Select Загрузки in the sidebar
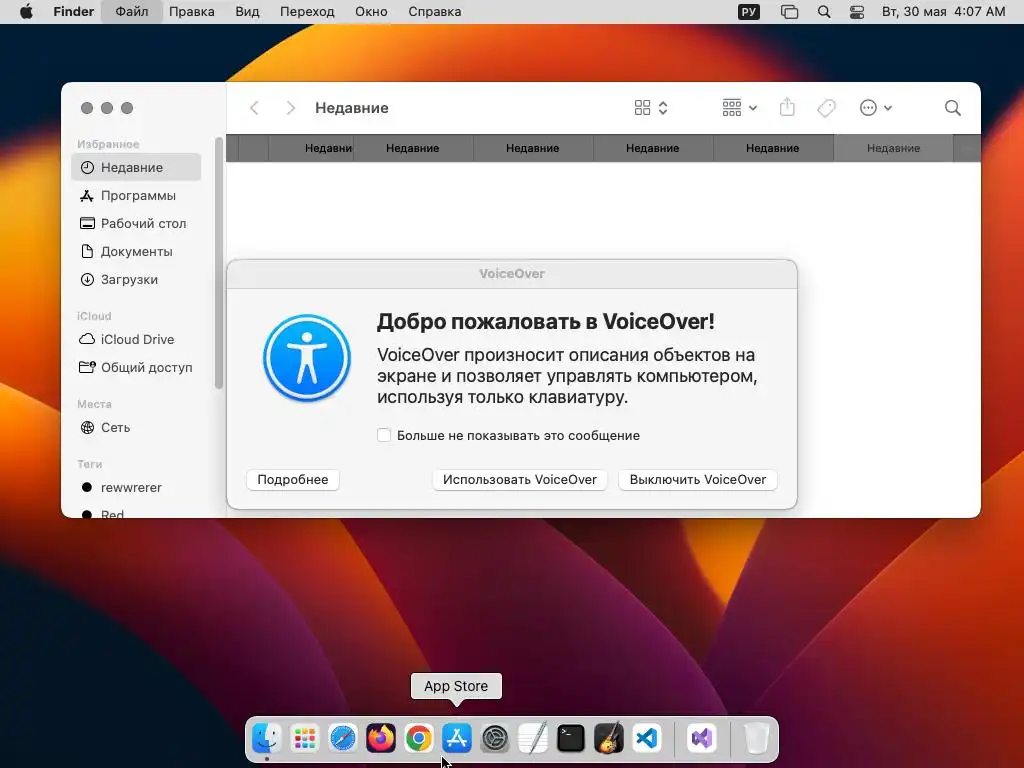Screen dimensions: 1024x768 (136, 280)
